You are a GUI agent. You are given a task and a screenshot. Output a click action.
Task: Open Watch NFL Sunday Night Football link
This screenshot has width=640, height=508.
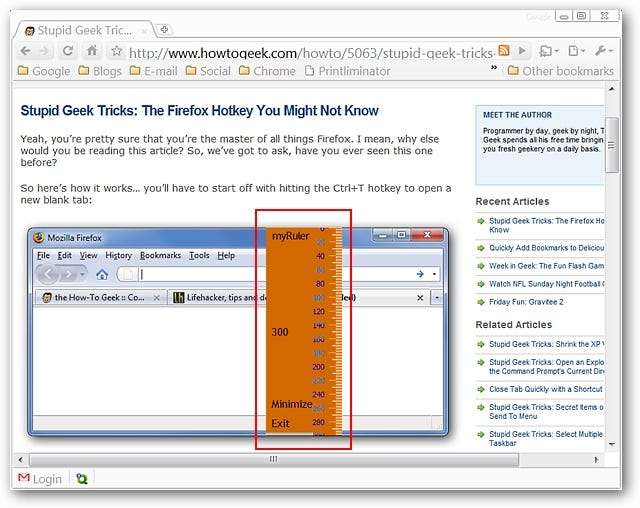coord(547,284)
